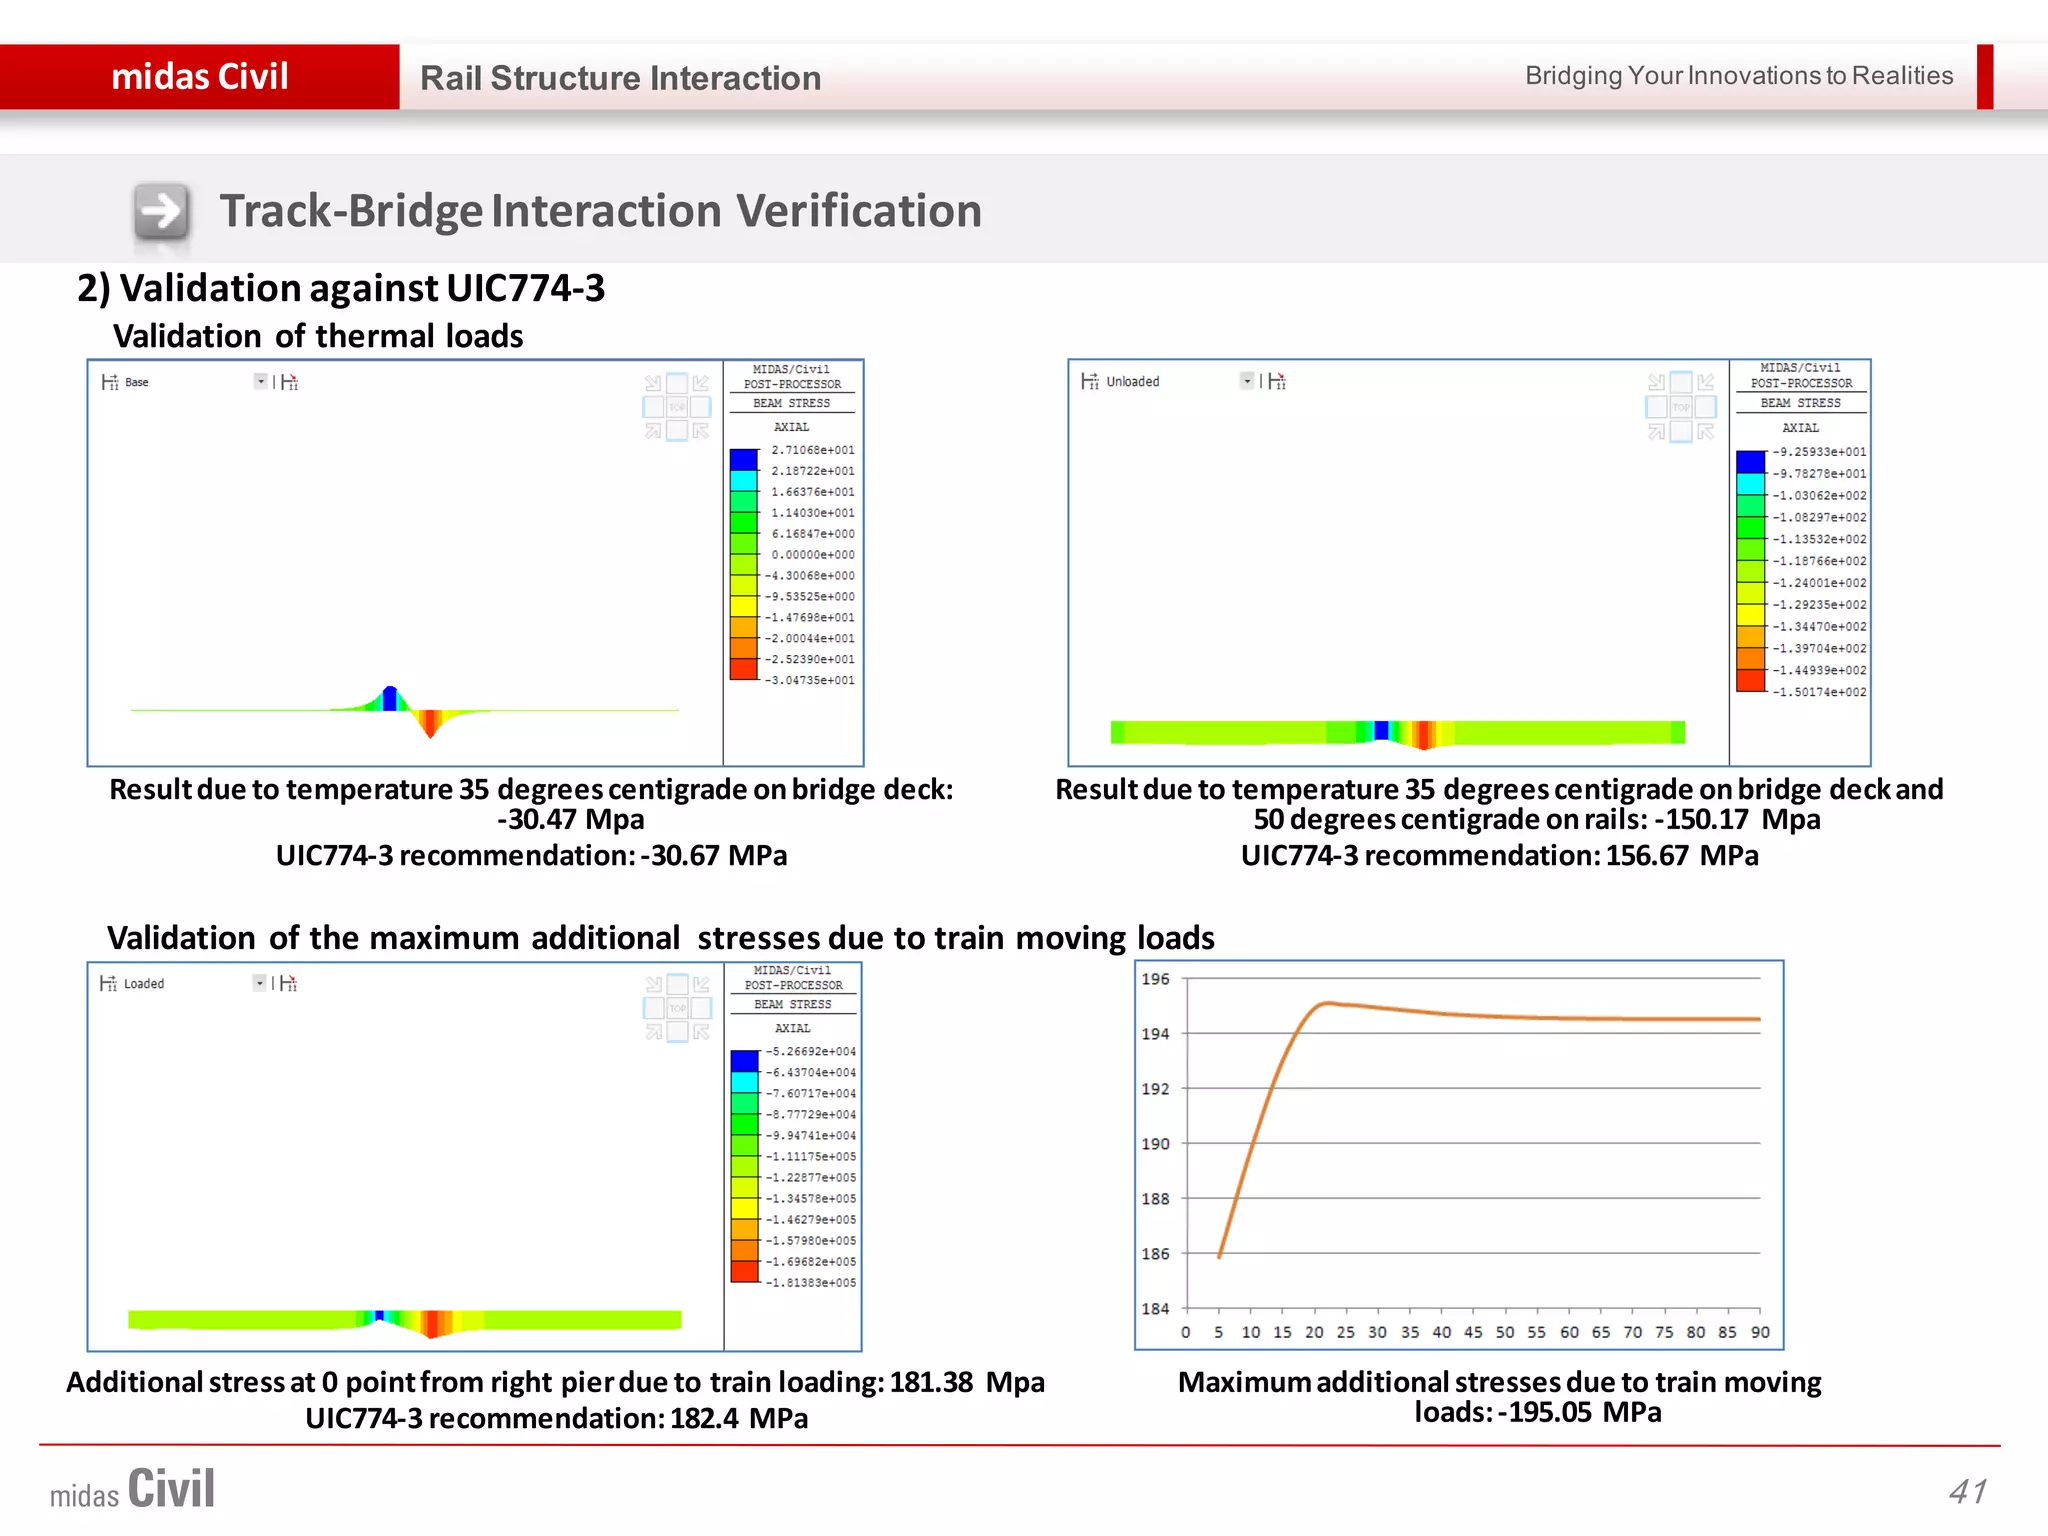Click the gray arrow bullet icon

(x=161, y=211)
